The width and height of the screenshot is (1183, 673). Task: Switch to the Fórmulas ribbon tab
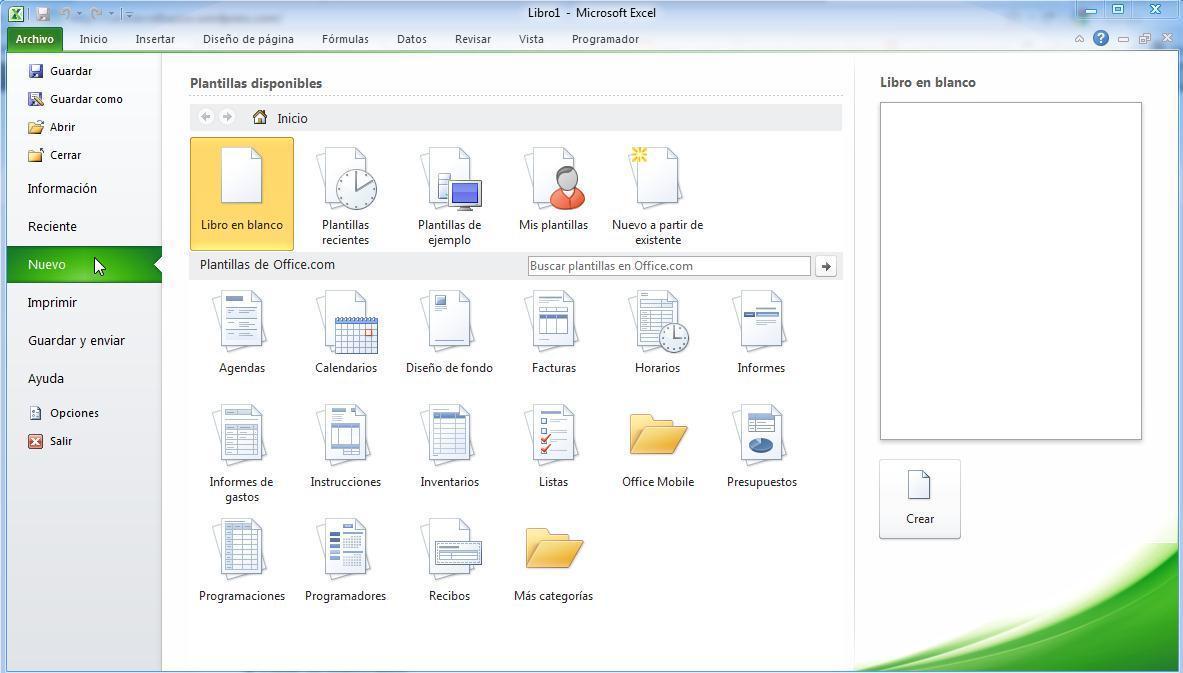pyautogui.click(x=345, y=39)
